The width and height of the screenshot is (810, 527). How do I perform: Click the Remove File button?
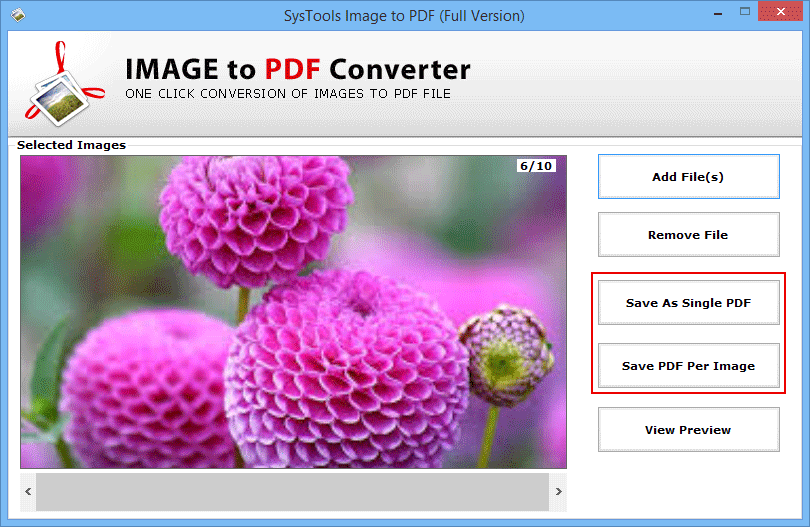pyautogui.click(x=689, y=235)
